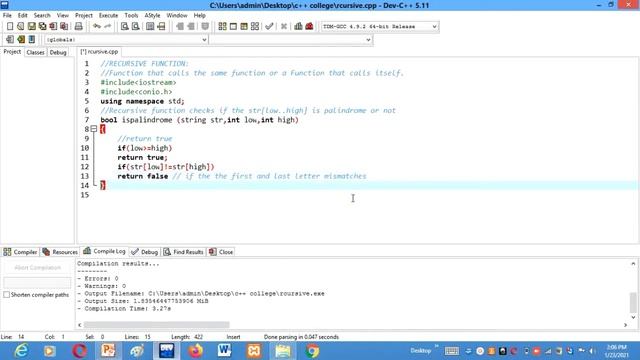This screenshot has width=640, height=360.
Task: Click the Stop execution X icon
Action: pos(284,26)
